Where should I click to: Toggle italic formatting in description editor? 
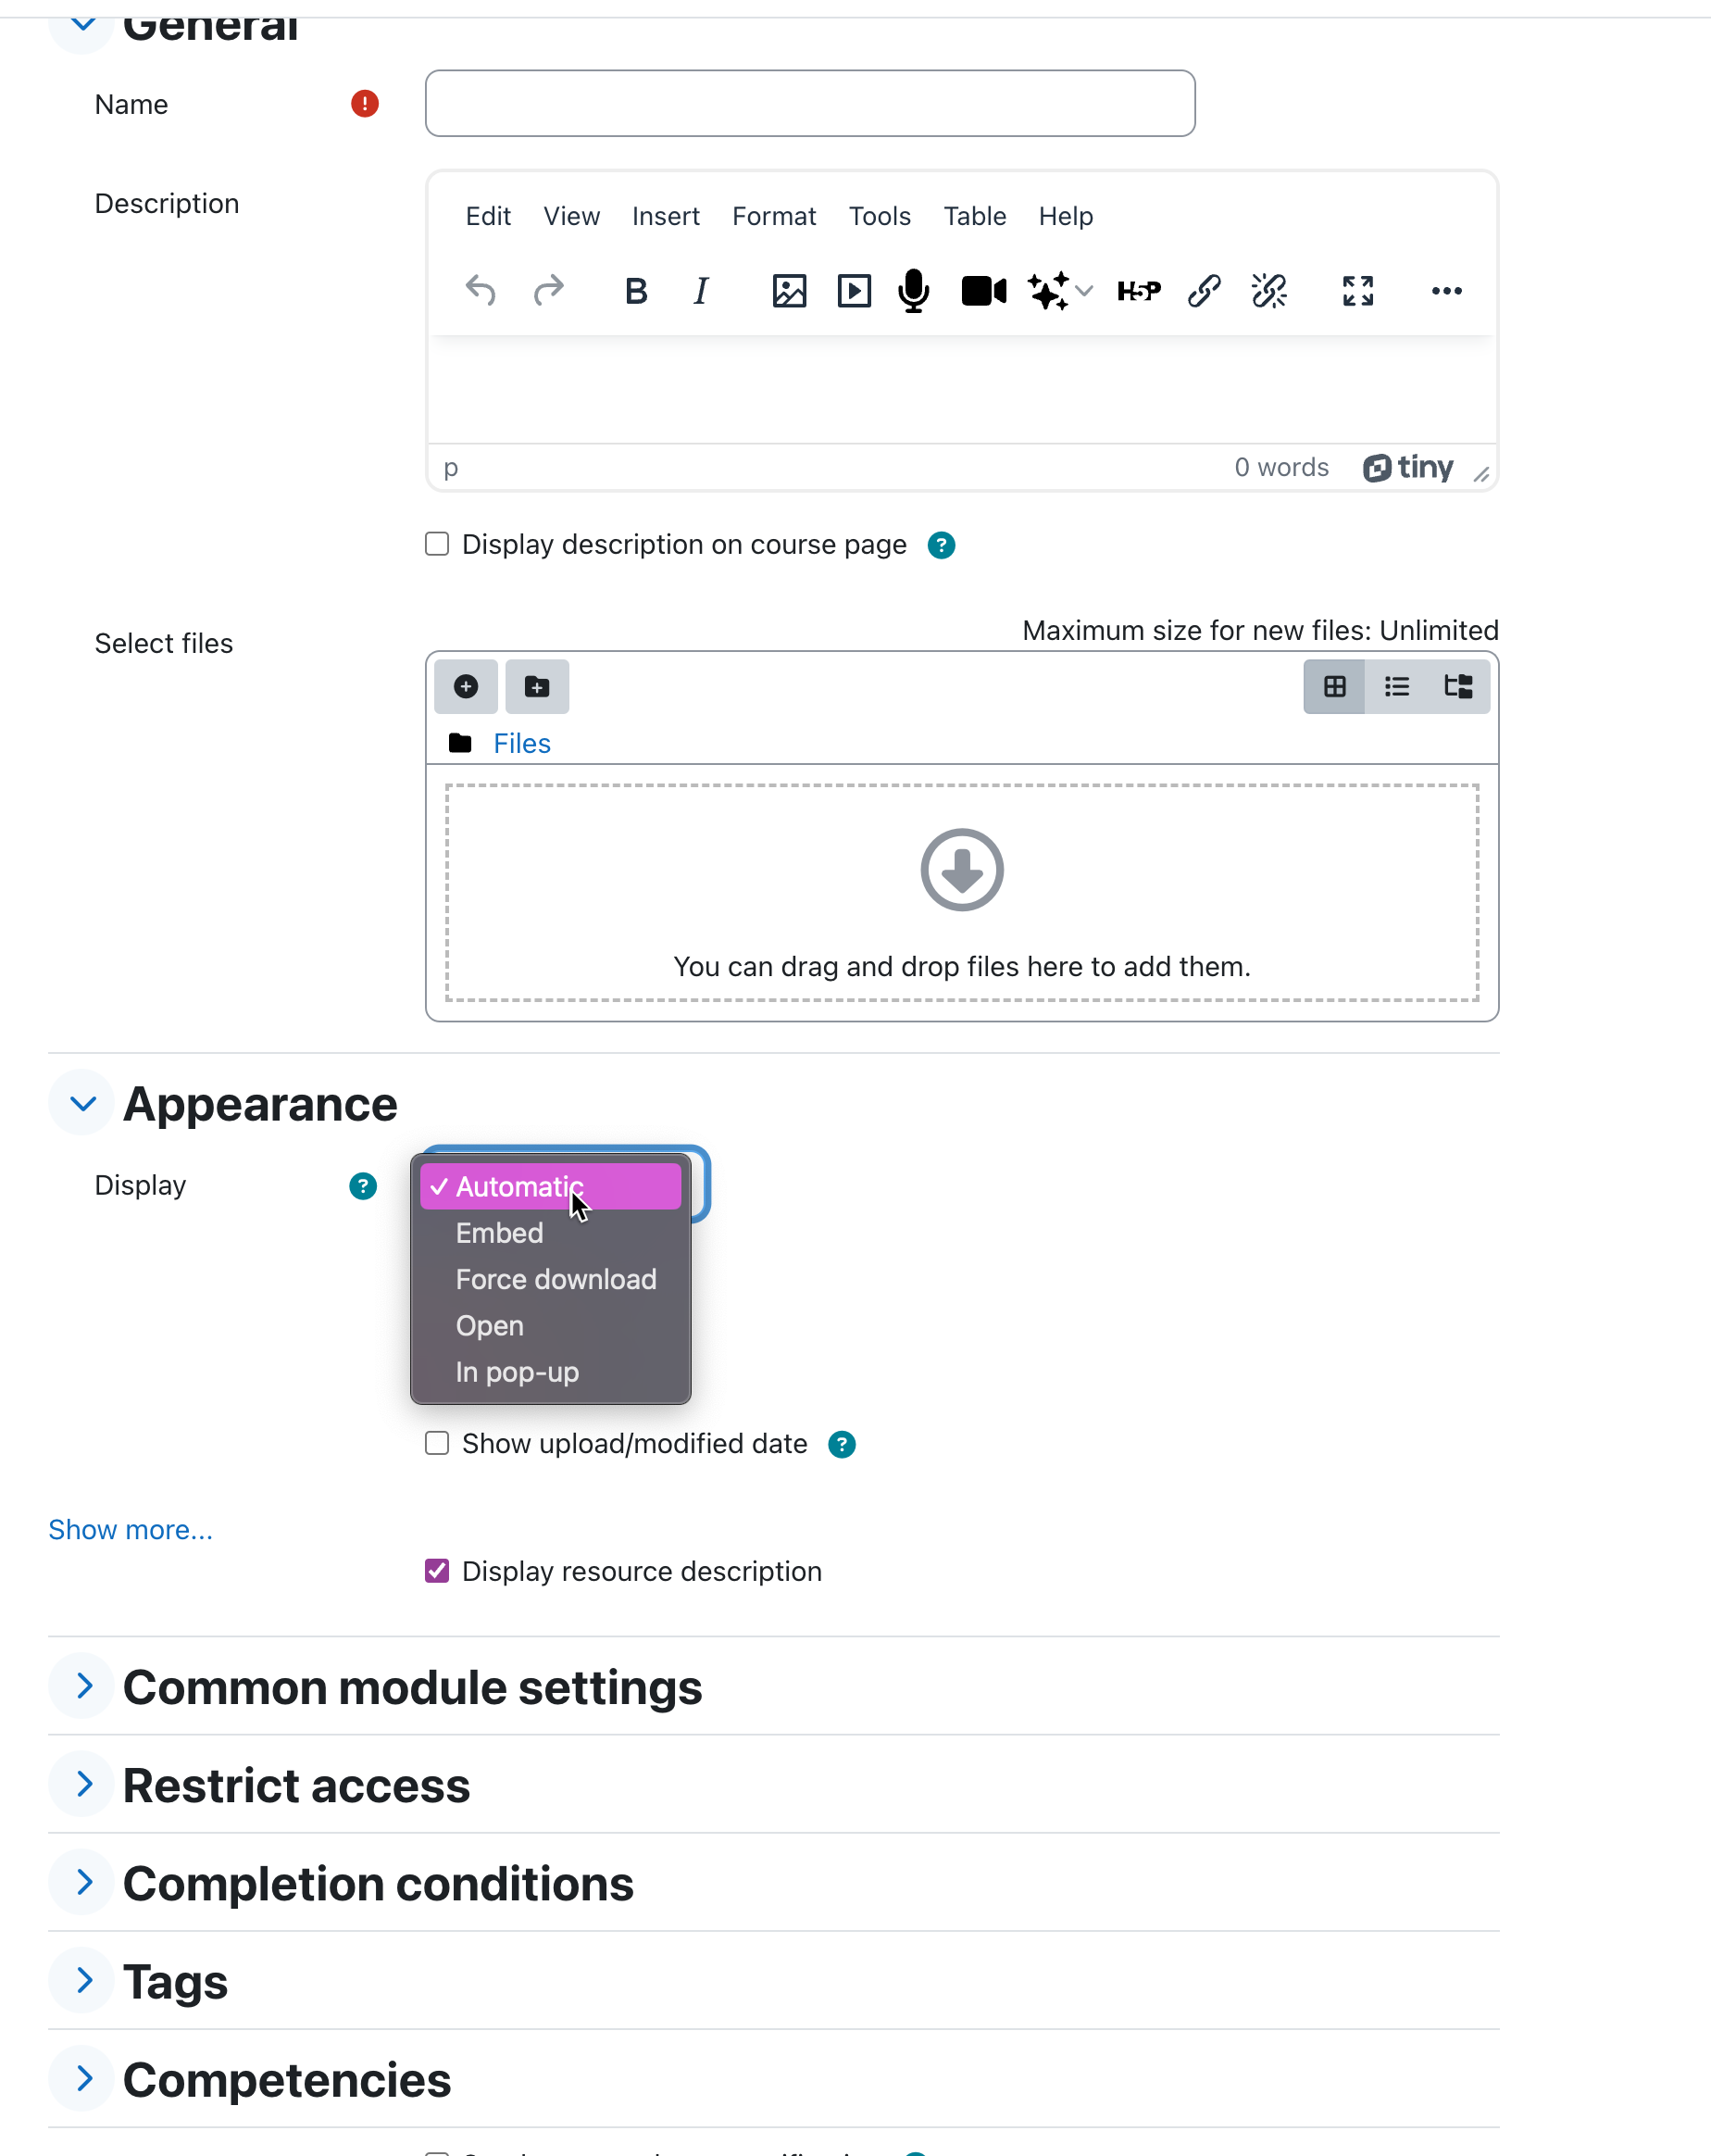[x=701, y=291]
